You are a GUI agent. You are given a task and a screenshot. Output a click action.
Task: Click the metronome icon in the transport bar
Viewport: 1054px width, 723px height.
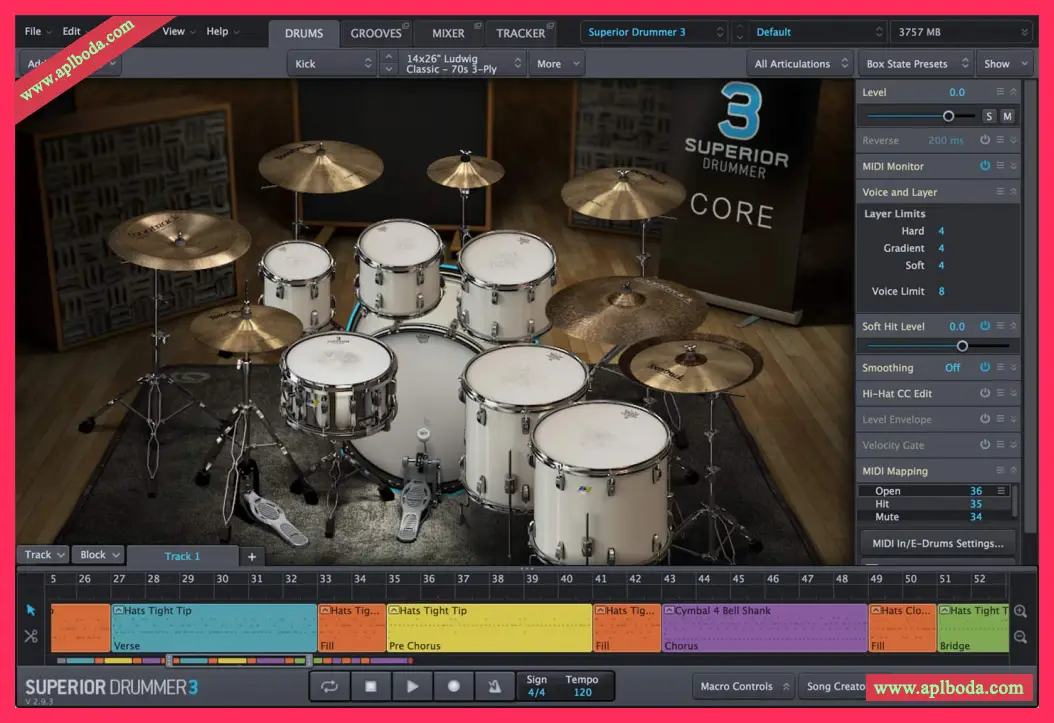tap(493, 686)
